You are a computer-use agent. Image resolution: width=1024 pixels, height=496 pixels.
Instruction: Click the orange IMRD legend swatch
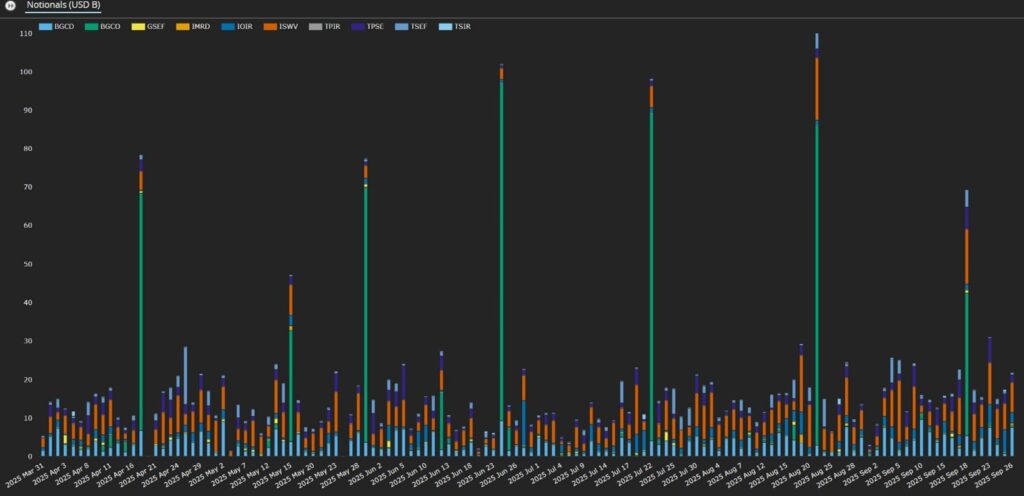tap(184, 26)
